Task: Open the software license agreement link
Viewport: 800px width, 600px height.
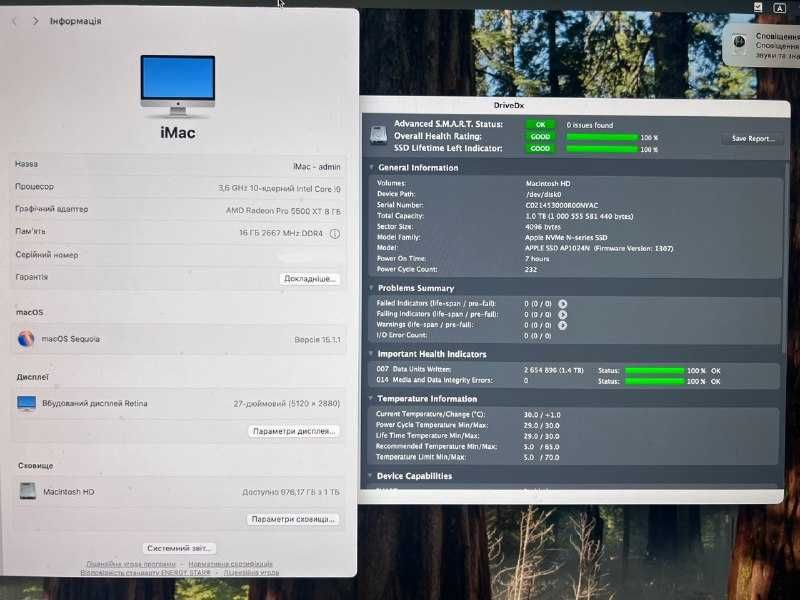Action: (x=131, y=564)
